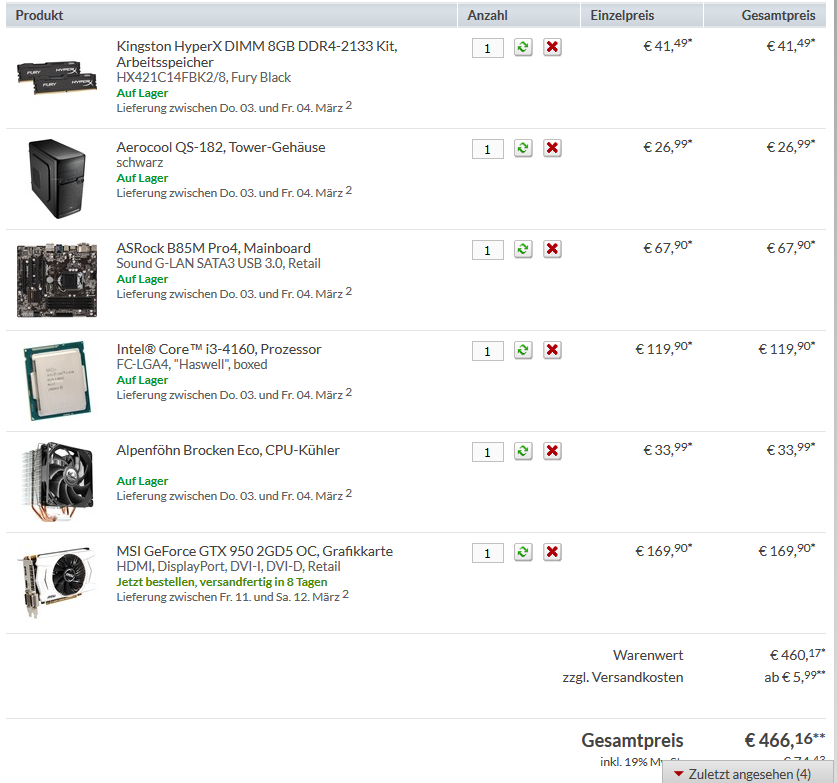Click the final total € 466,16
Screen dimensions: 837x783
785,740
